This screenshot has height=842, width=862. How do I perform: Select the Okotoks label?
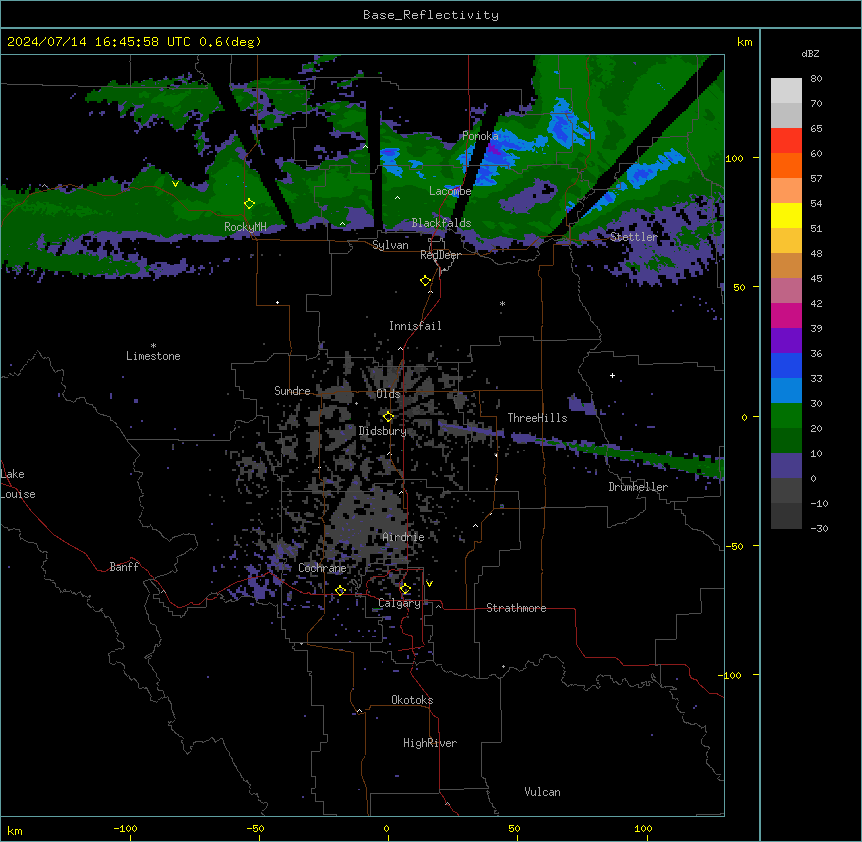pos(412,700)
